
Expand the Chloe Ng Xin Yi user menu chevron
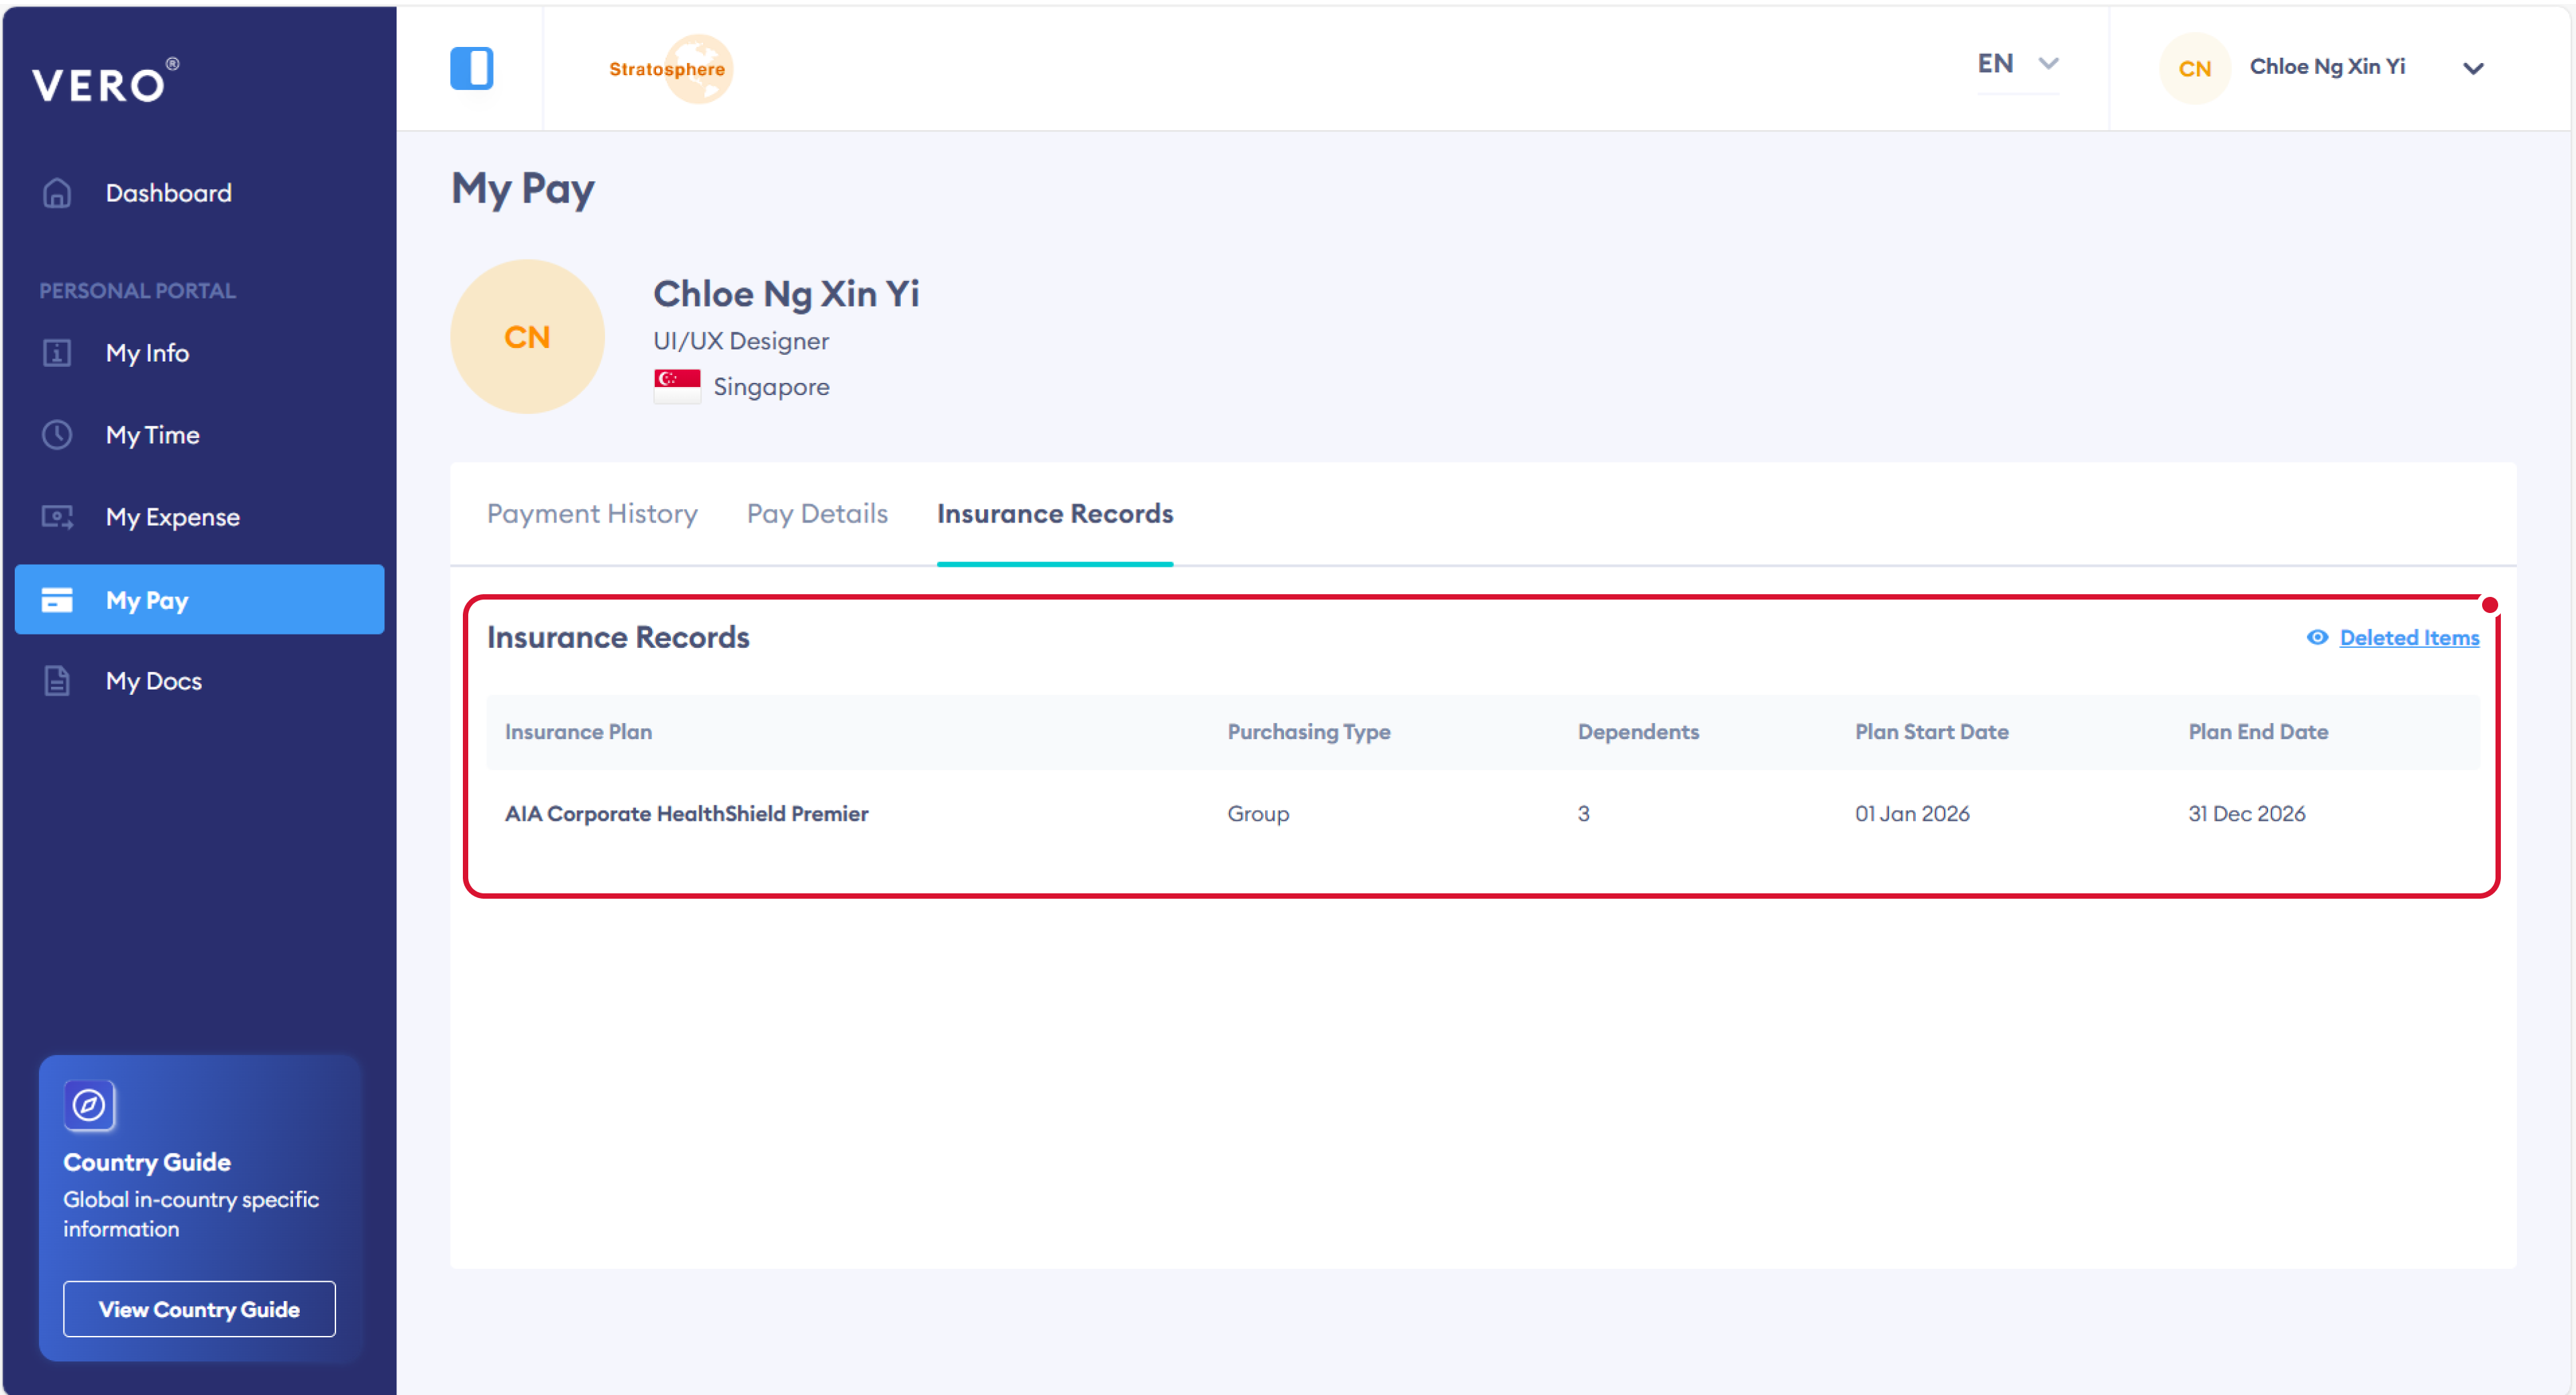tap(2473, 69)
